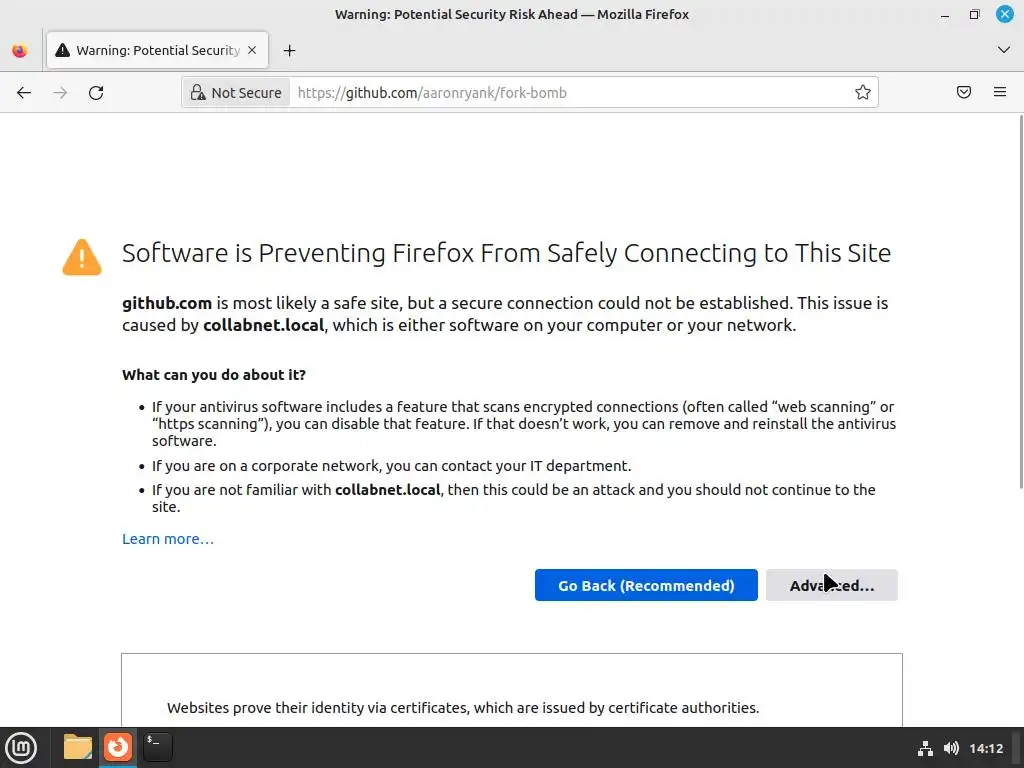Open the Linux Mint start menu

[21, 747]
